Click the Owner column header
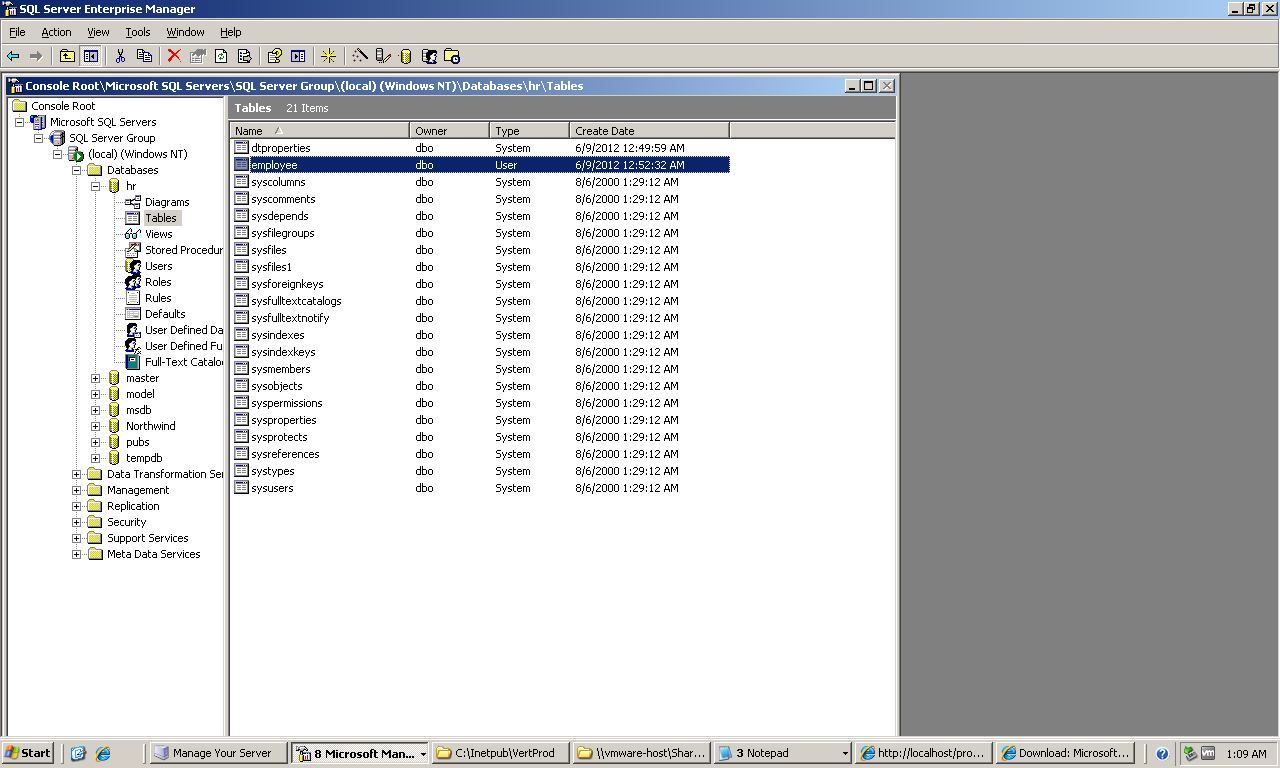Image resolution: width=1280 pixels, height=768 pixels. coord(449,131)
